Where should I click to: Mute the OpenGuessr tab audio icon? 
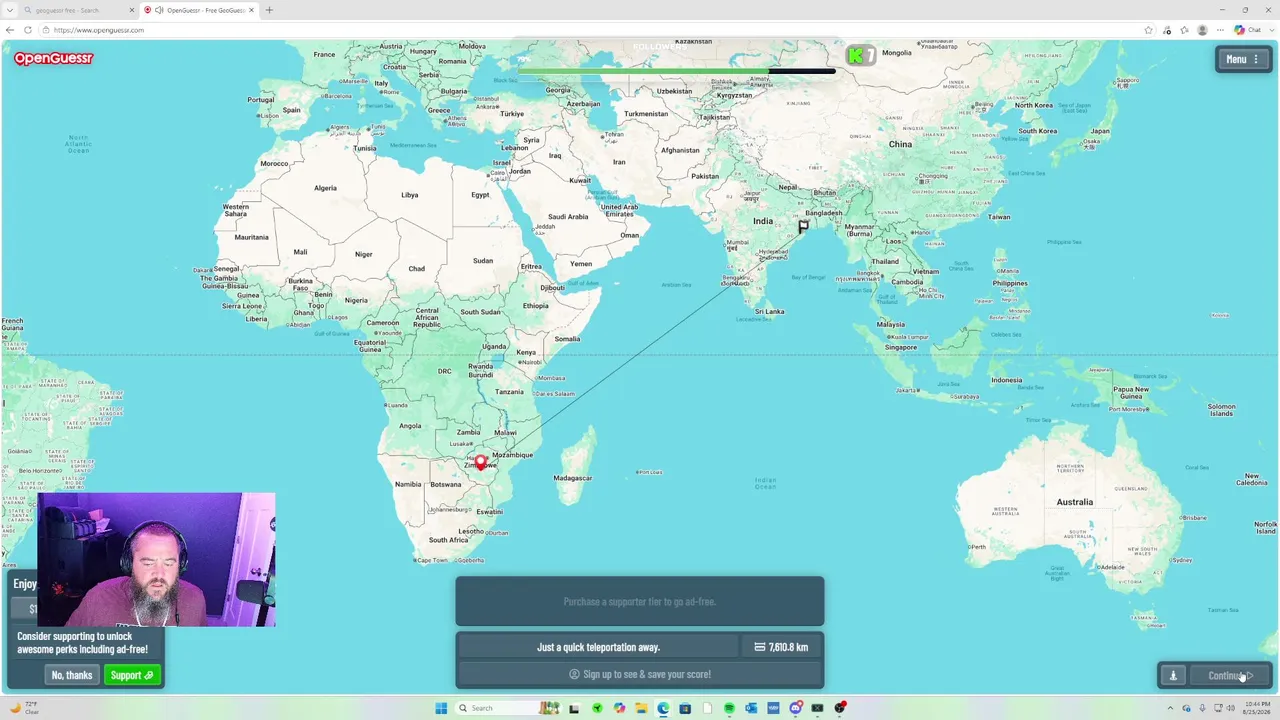click(158, 10)
